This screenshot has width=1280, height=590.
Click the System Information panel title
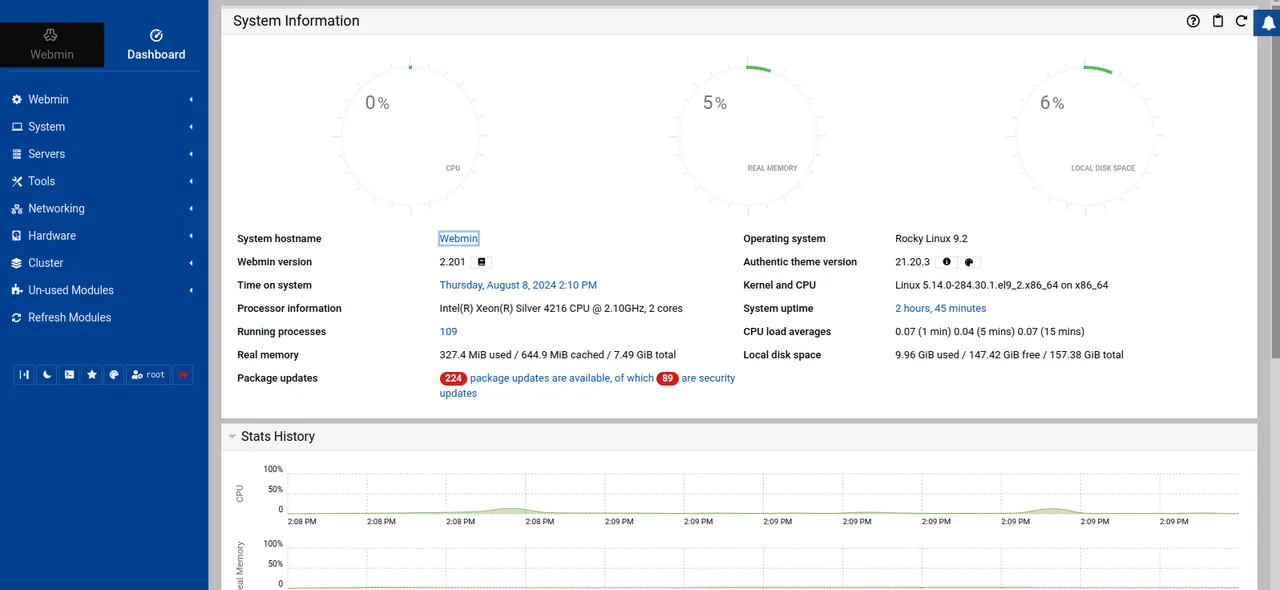pyautogui.click(x=296, y=21)
